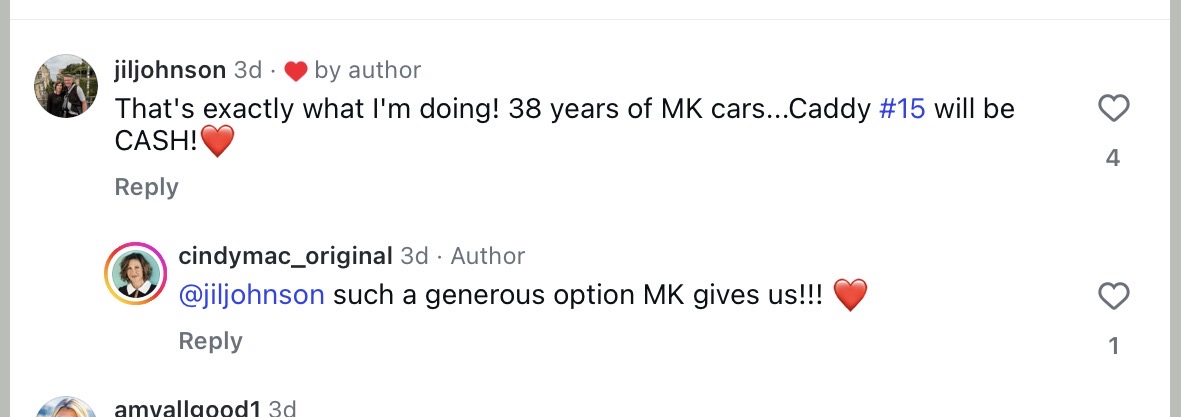View the 4 likes on jiljohnson's comment

point(1113,158)
